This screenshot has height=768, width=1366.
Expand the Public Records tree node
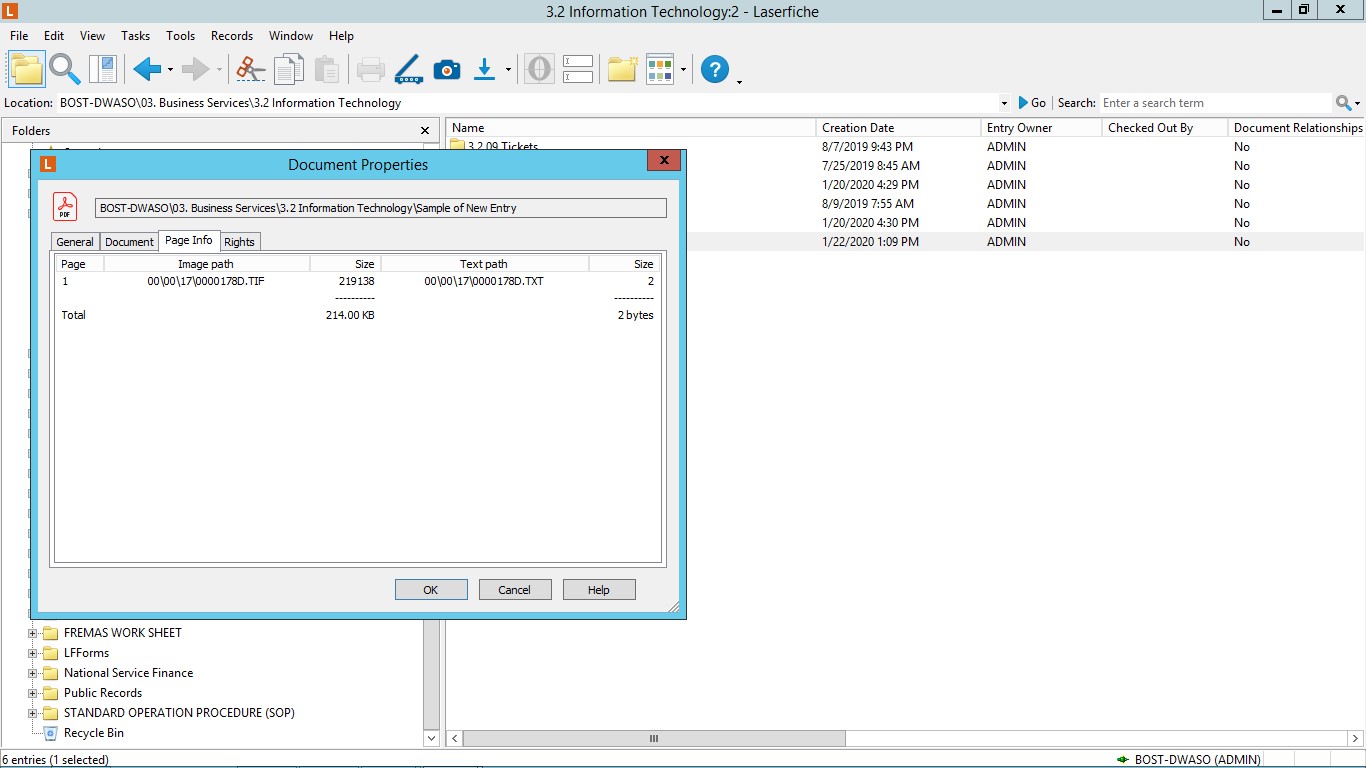33,693
